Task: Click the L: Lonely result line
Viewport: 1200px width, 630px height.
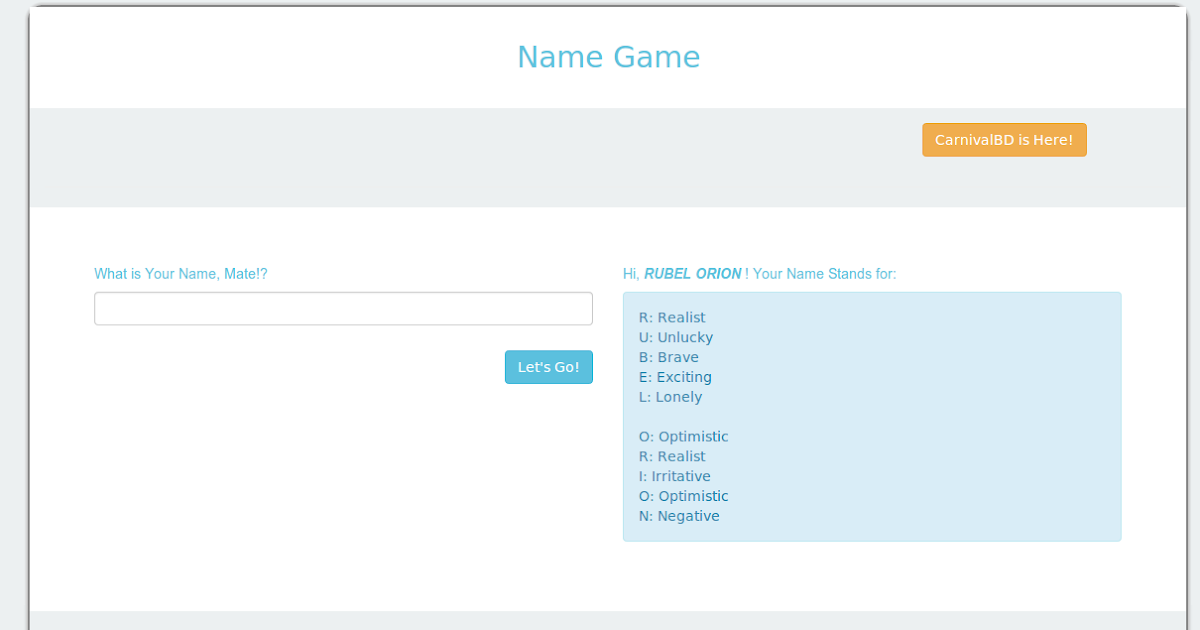Action: (670, 397)
